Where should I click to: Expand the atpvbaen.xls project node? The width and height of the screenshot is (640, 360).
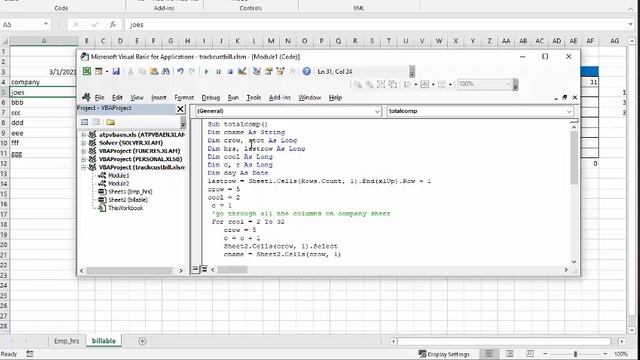point(84,135)
